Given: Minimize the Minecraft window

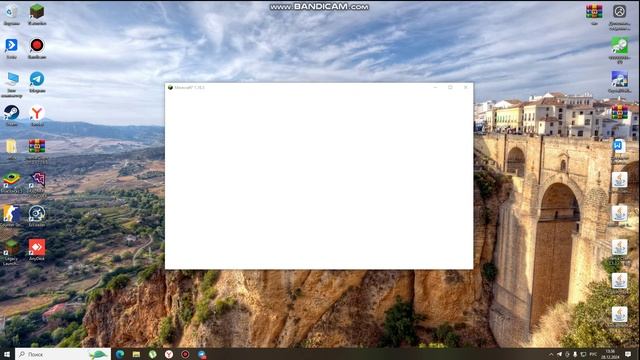Looking at the screenshot, I should tap(435, 87).
